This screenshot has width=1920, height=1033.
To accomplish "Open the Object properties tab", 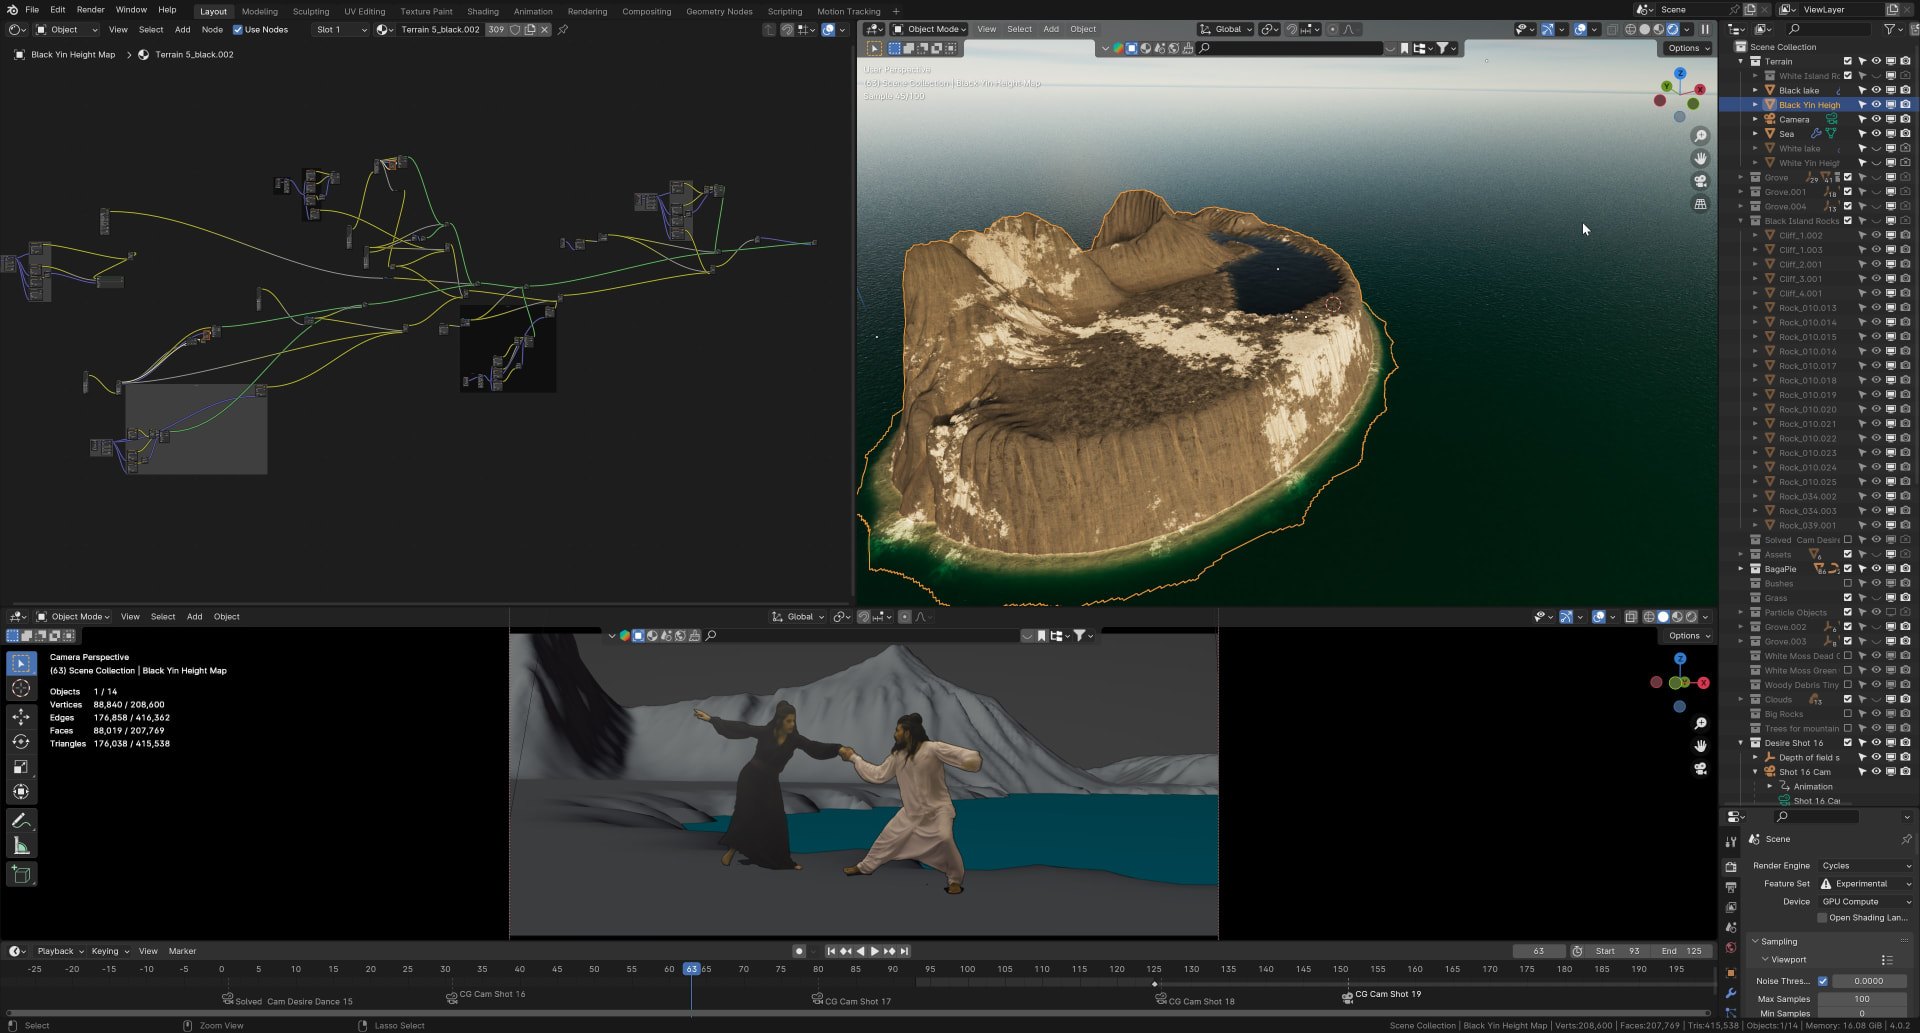I will pyautogui.click(x=1731, y=972).
